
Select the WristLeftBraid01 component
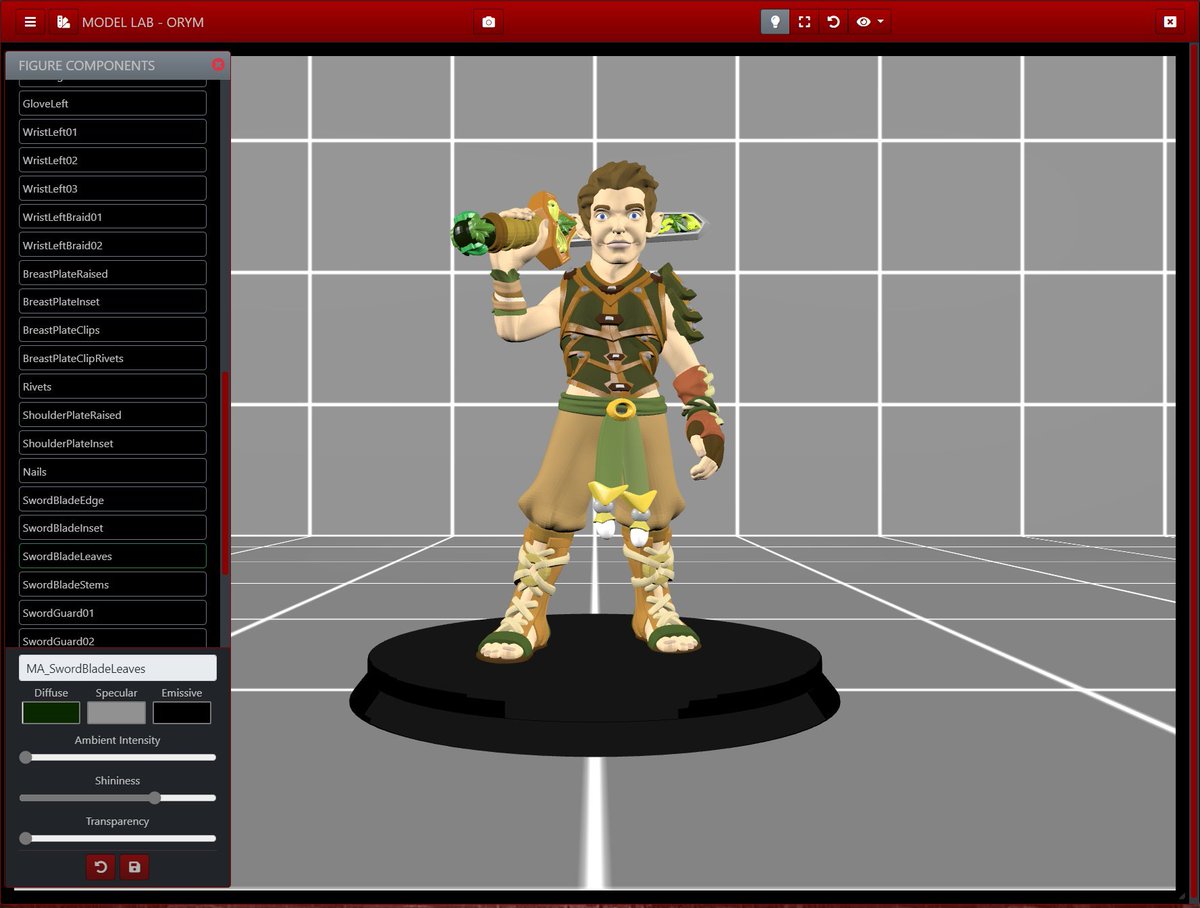coord(113,217)
